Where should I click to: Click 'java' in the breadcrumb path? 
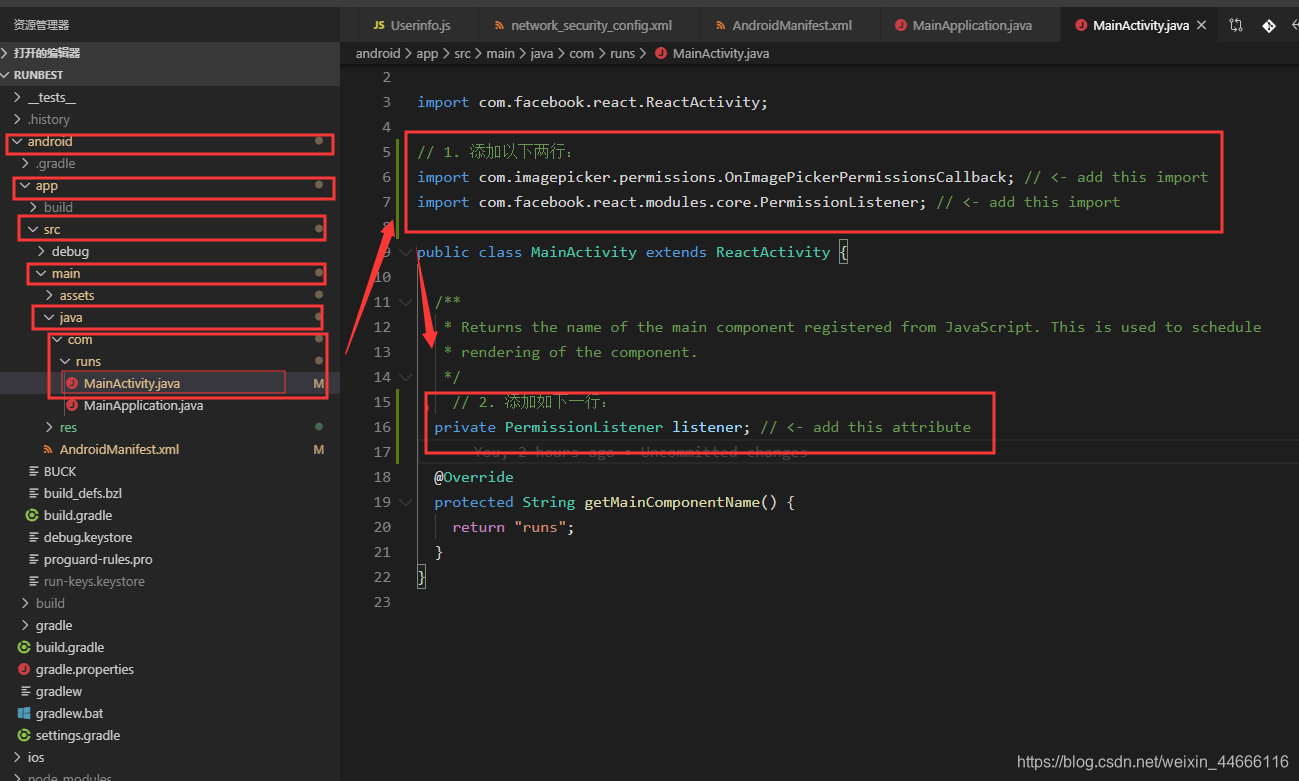tap(542, 53)
